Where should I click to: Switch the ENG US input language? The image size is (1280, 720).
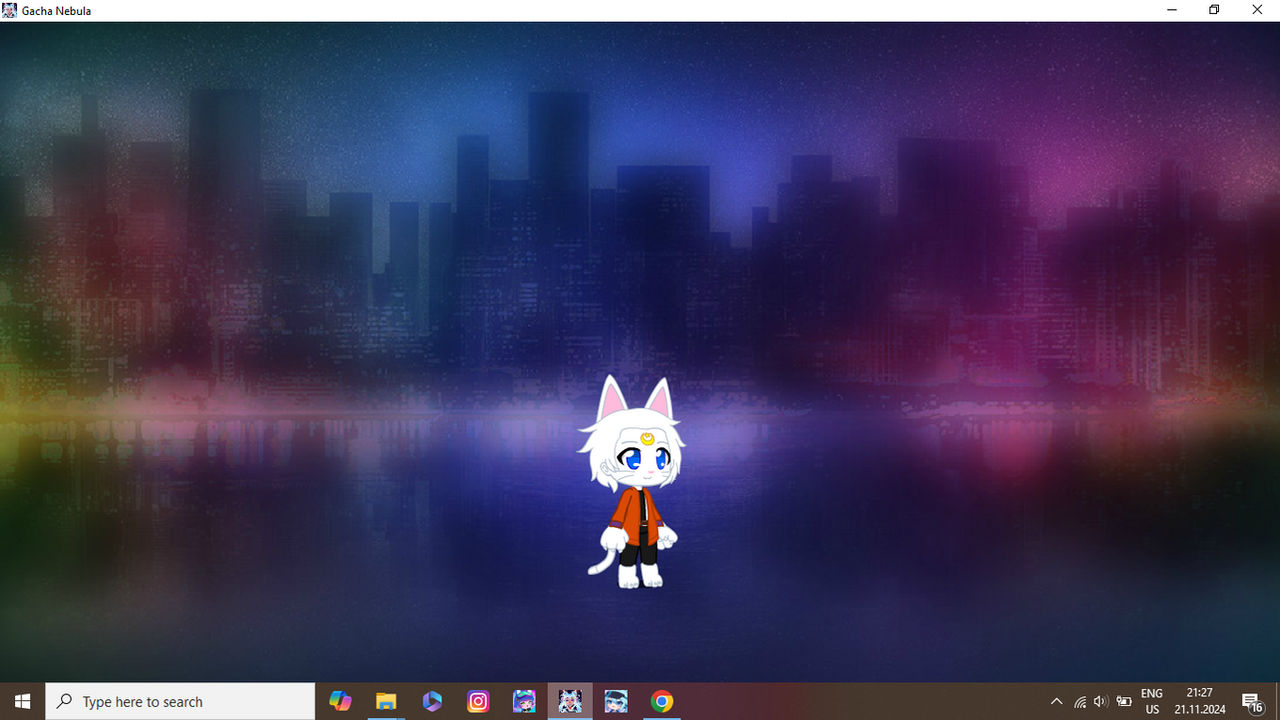[1152, 701]
